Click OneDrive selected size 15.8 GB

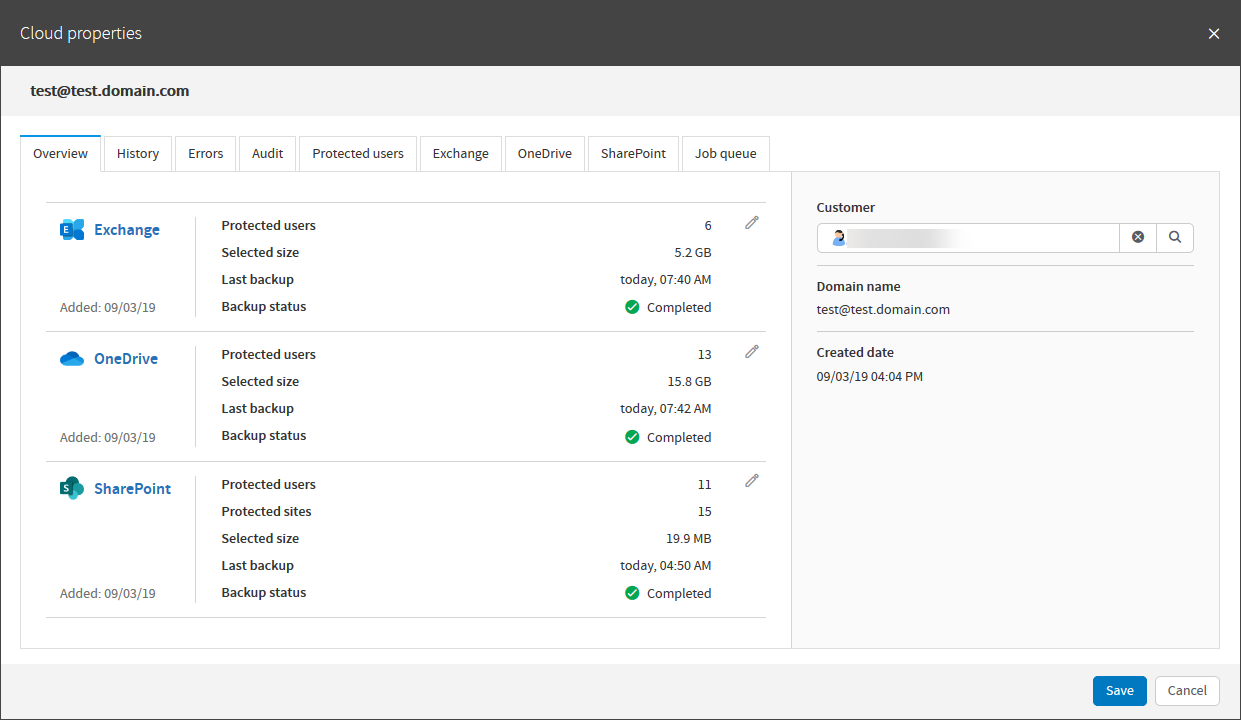tap(689, 382)
